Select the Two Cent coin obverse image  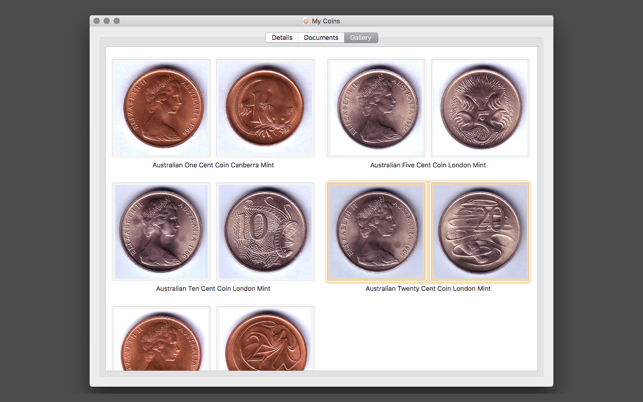[x=162, y=338]
